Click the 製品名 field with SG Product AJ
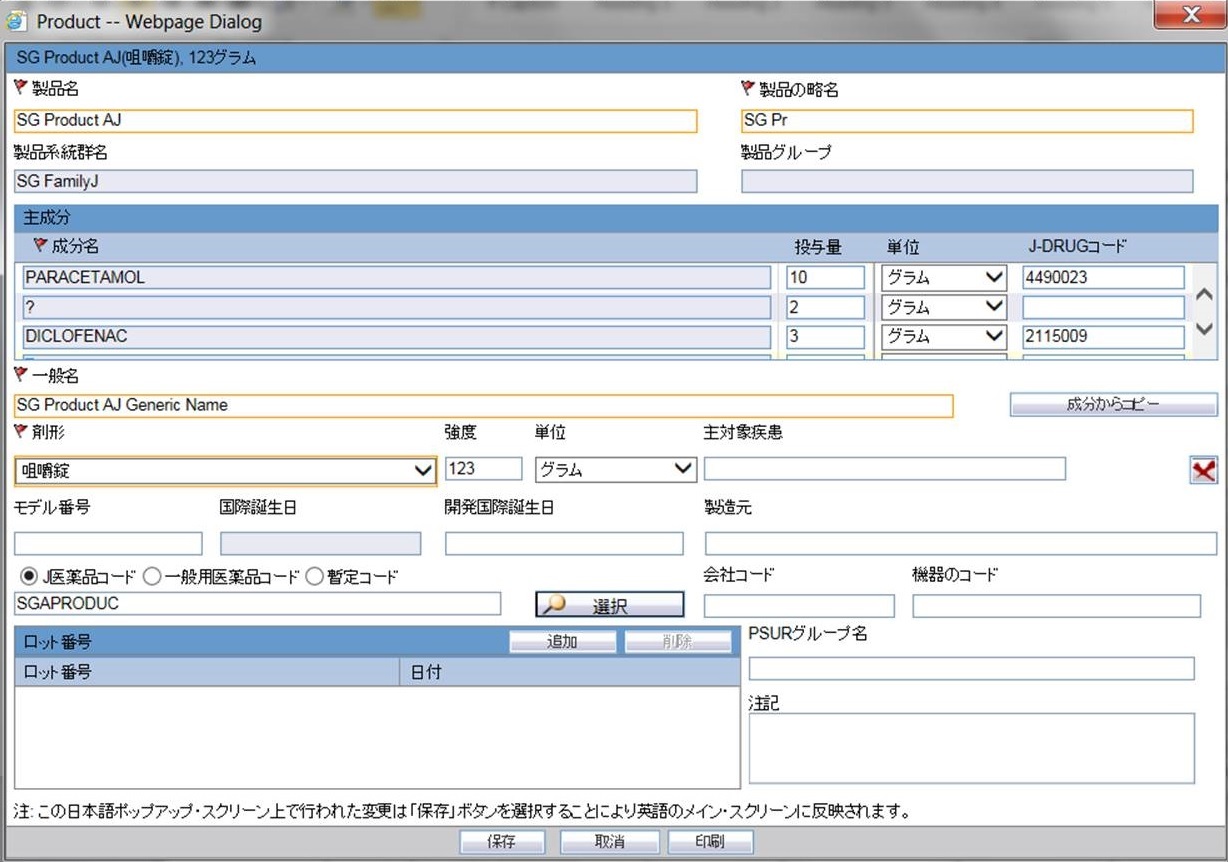This screenshot has height=862, width=1228. pyautogui.click(x=355, y=120)
